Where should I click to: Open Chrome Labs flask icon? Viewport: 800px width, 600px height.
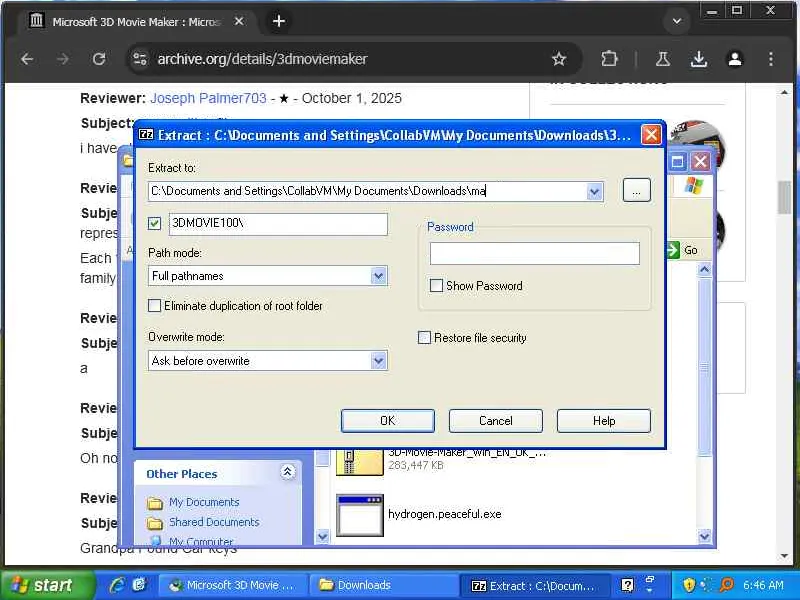[663, 59]
